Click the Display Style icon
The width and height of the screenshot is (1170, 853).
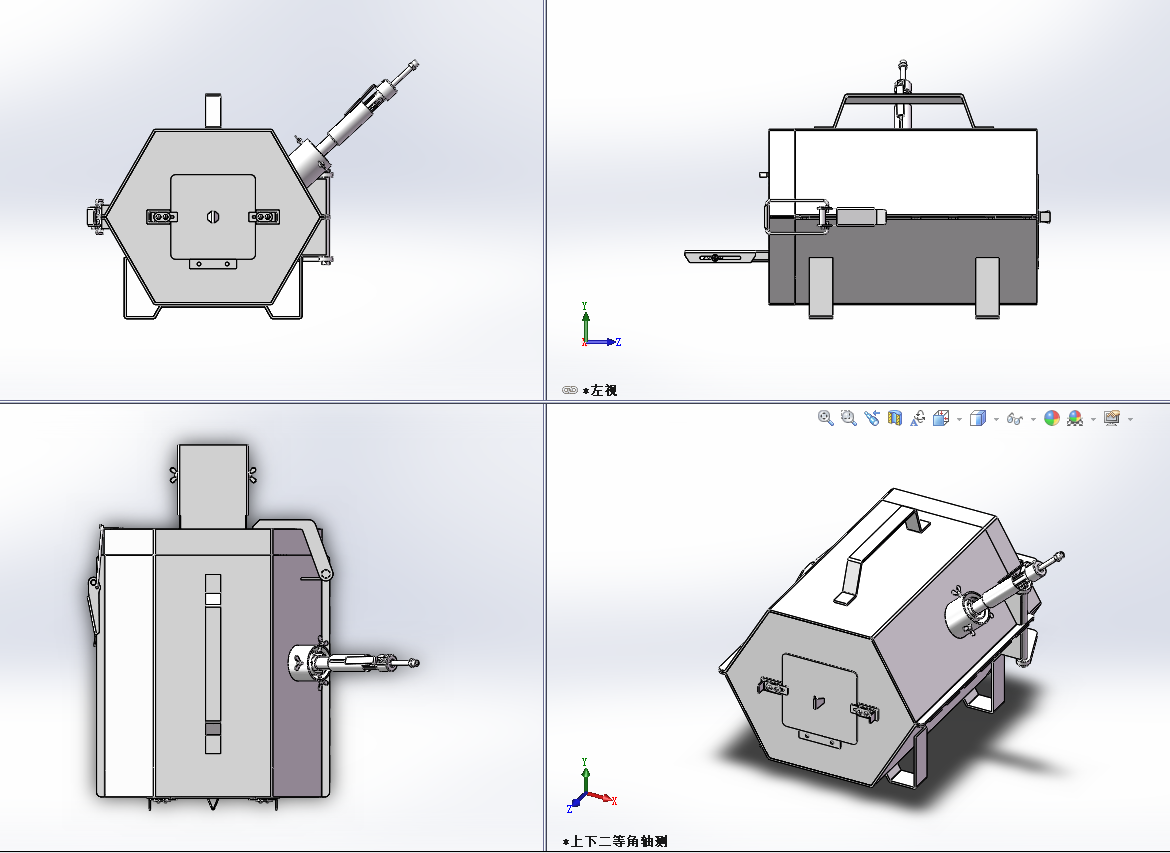pos(977,418)
